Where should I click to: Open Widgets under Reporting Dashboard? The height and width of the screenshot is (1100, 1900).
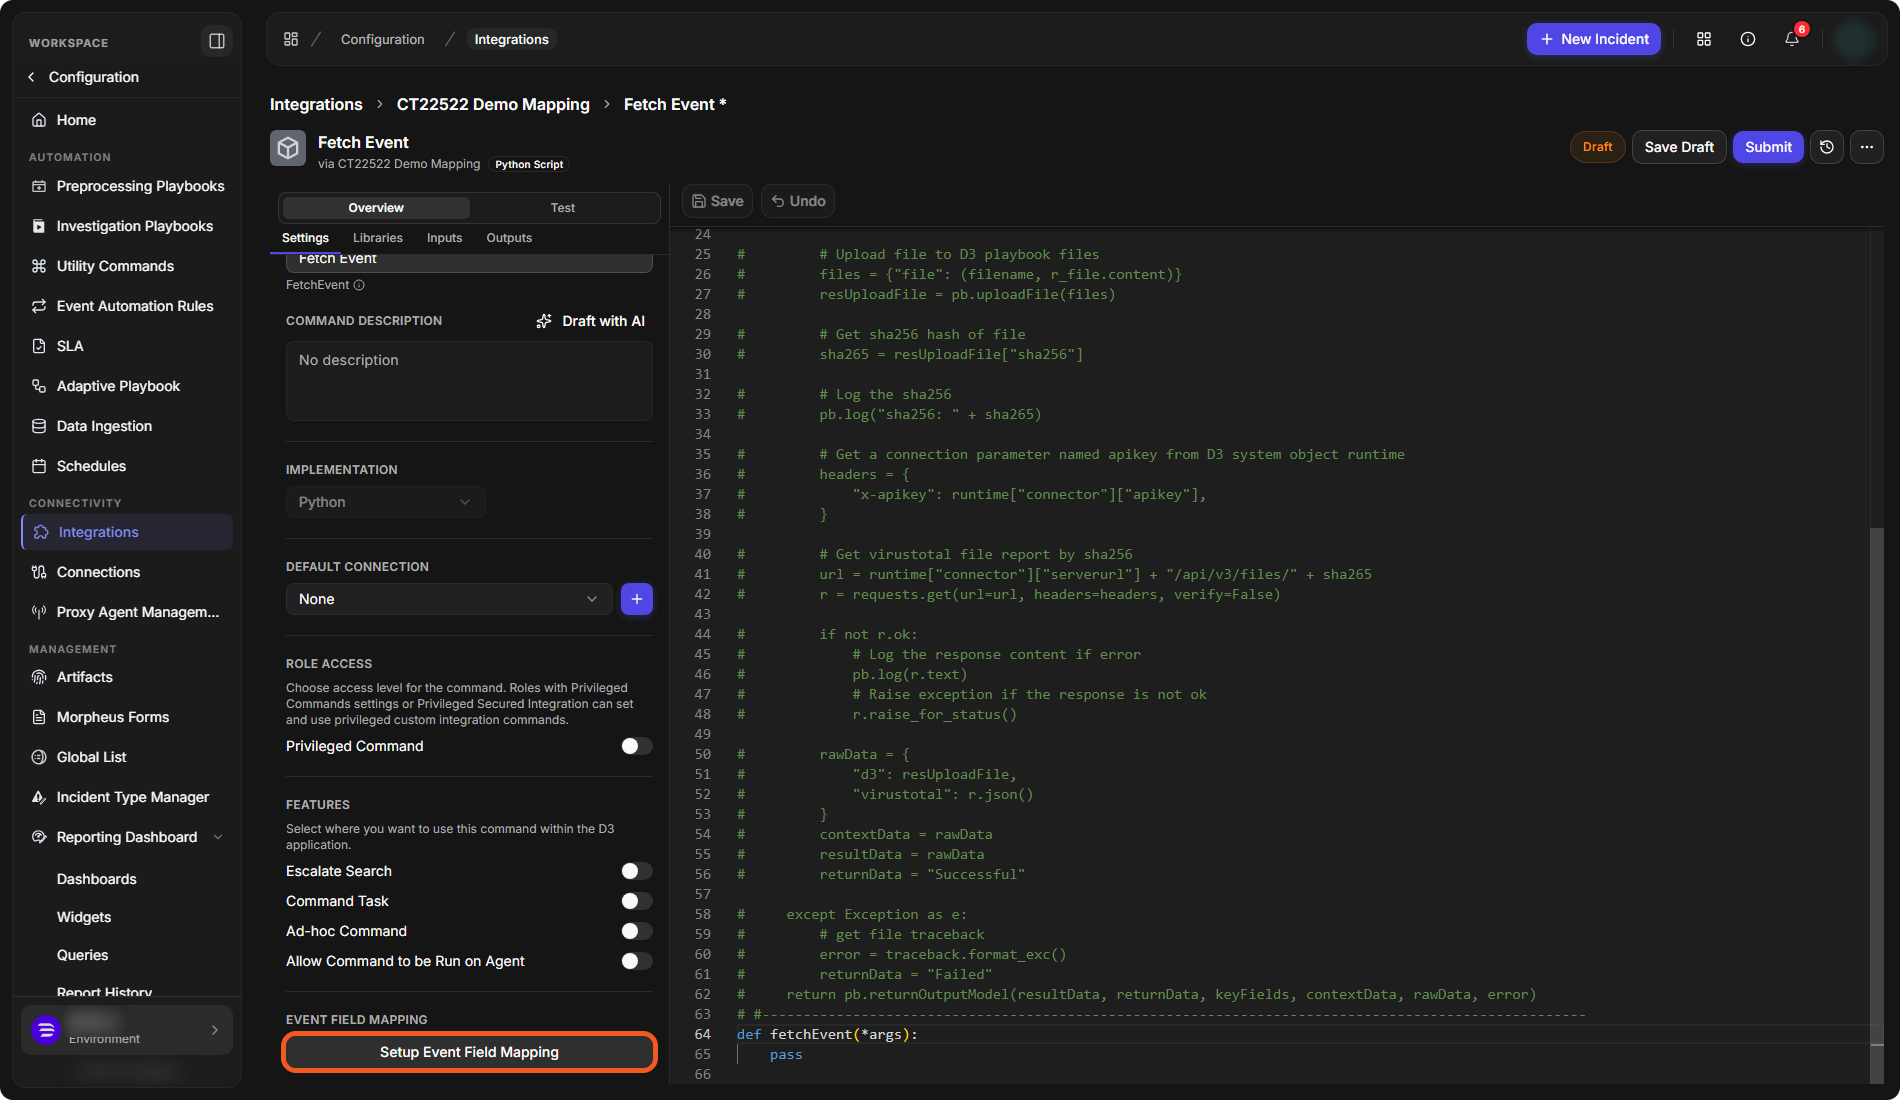(x=84, y=917)
